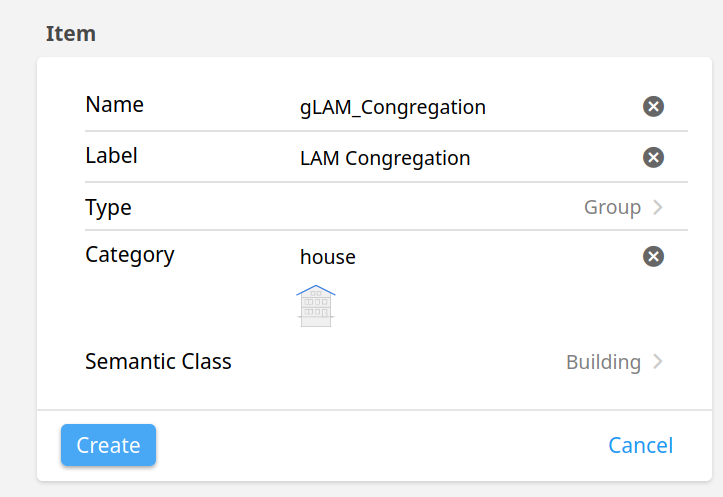
Task: Click the Create button
Action: pyautogui.click(x=108, y=445)
